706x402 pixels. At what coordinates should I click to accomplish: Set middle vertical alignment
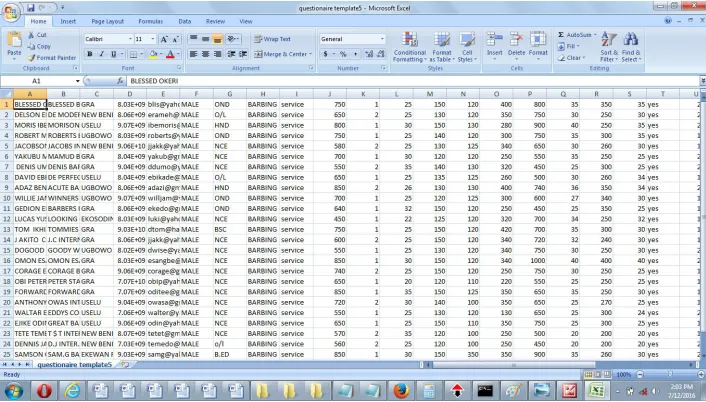click(x=205, y=39)
